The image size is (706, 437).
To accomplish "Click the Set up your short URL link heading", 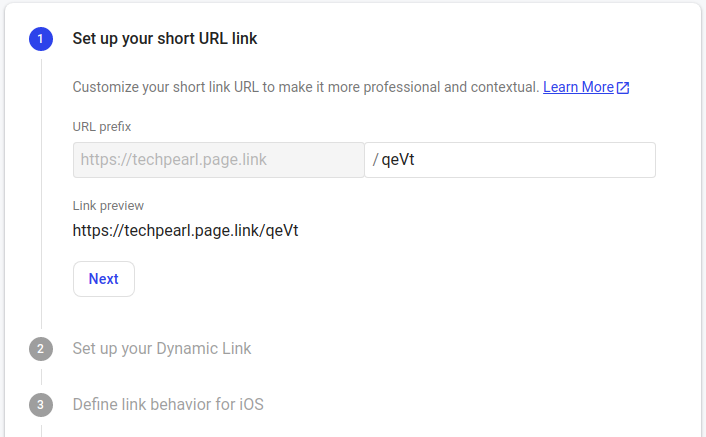I will tap(165, 39).
